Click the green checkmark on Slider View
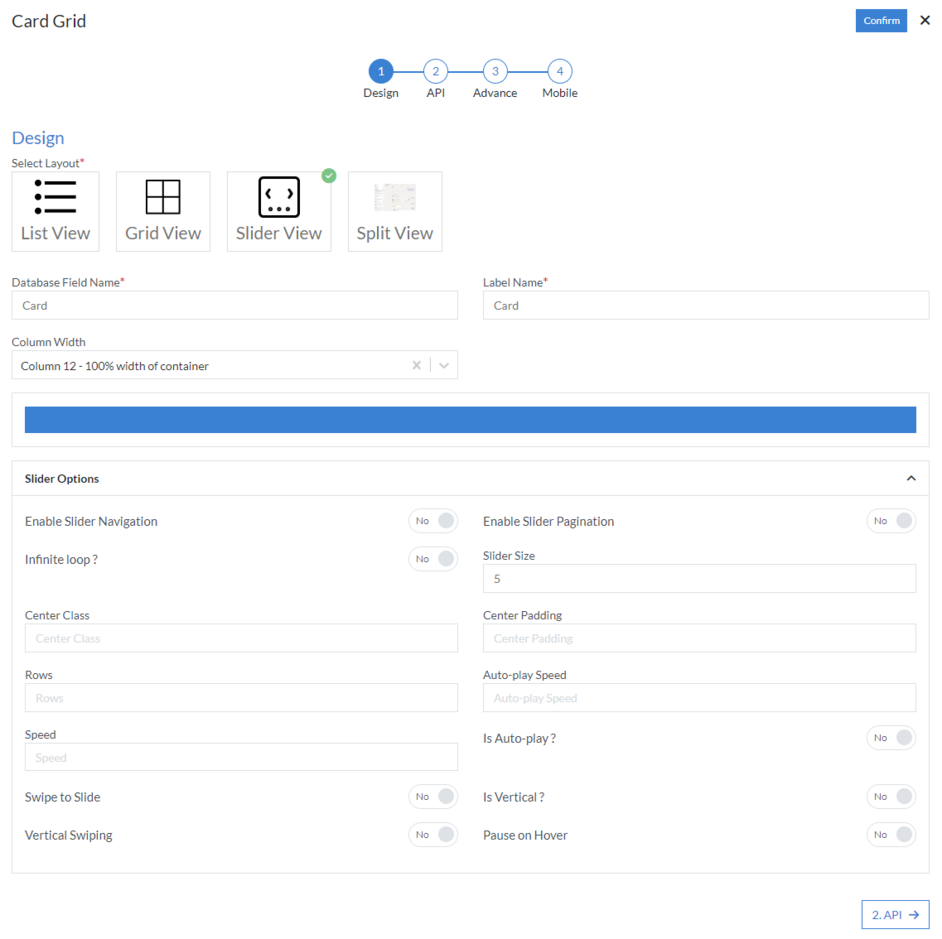942x939 pixels. pos(329,175)
